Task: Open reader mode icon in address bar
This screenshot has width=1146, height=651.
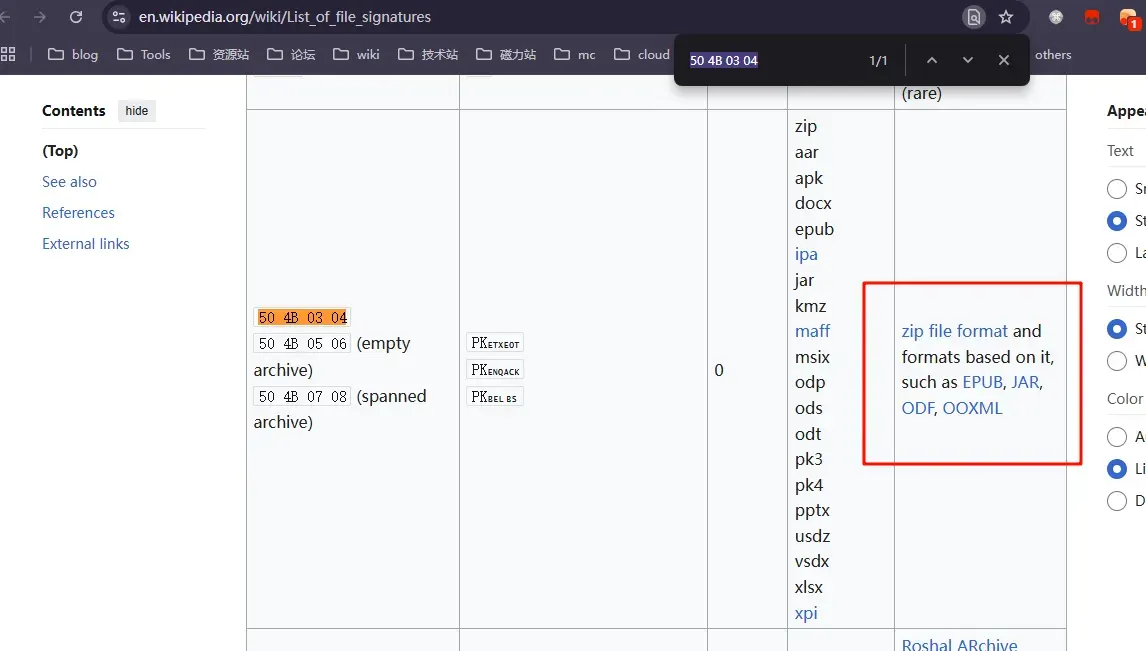Action: point(974,17)
